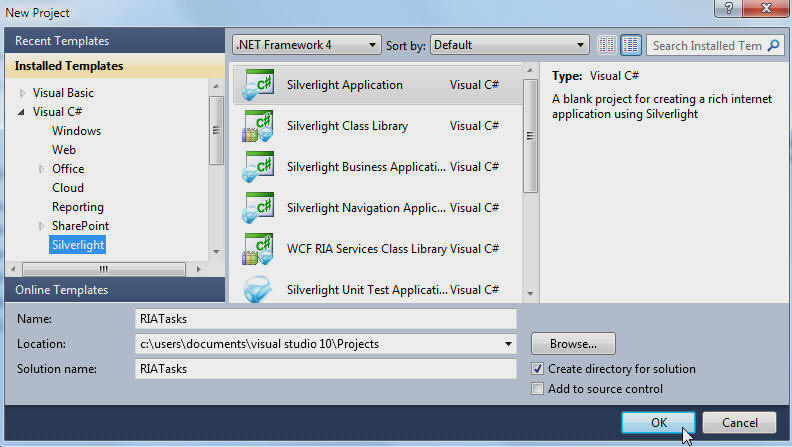Click the Name field containing RIATasks
792x447 pixels.
coord(326,319)
